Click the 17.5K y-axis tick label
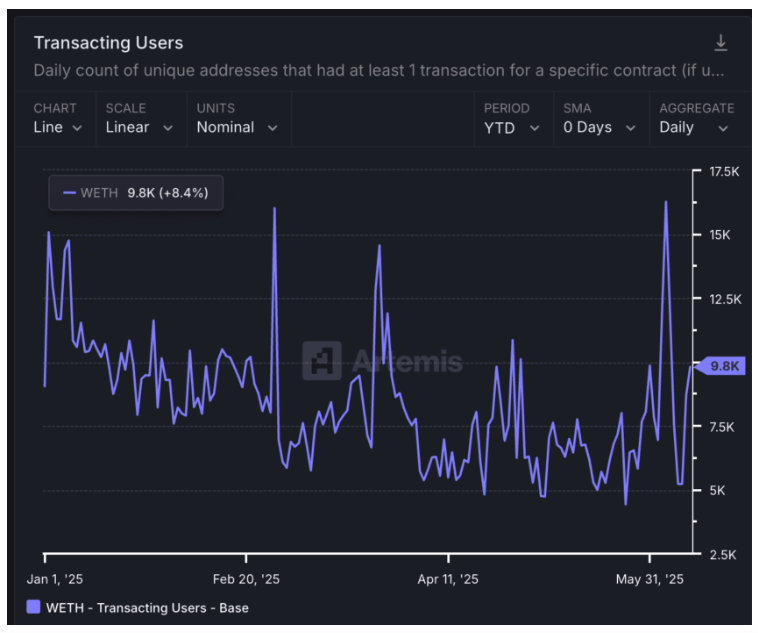This screenshot has height=633, width=758. (x=722, y=172)
